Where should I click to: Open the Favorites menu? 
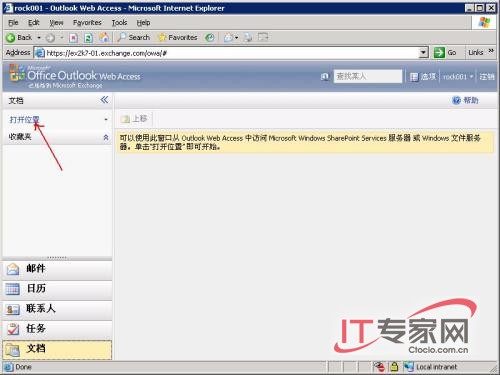(87, 23)
